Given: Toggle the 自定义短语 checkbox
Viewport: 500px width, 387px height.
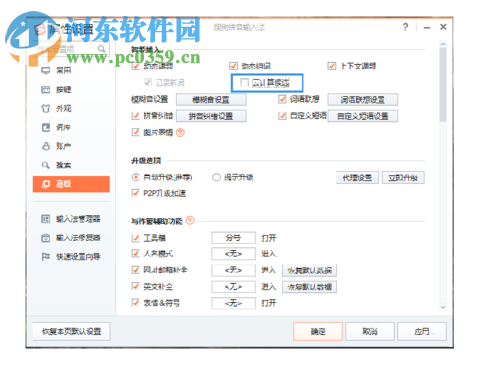Looking at the screenshot, I should 282,116.
